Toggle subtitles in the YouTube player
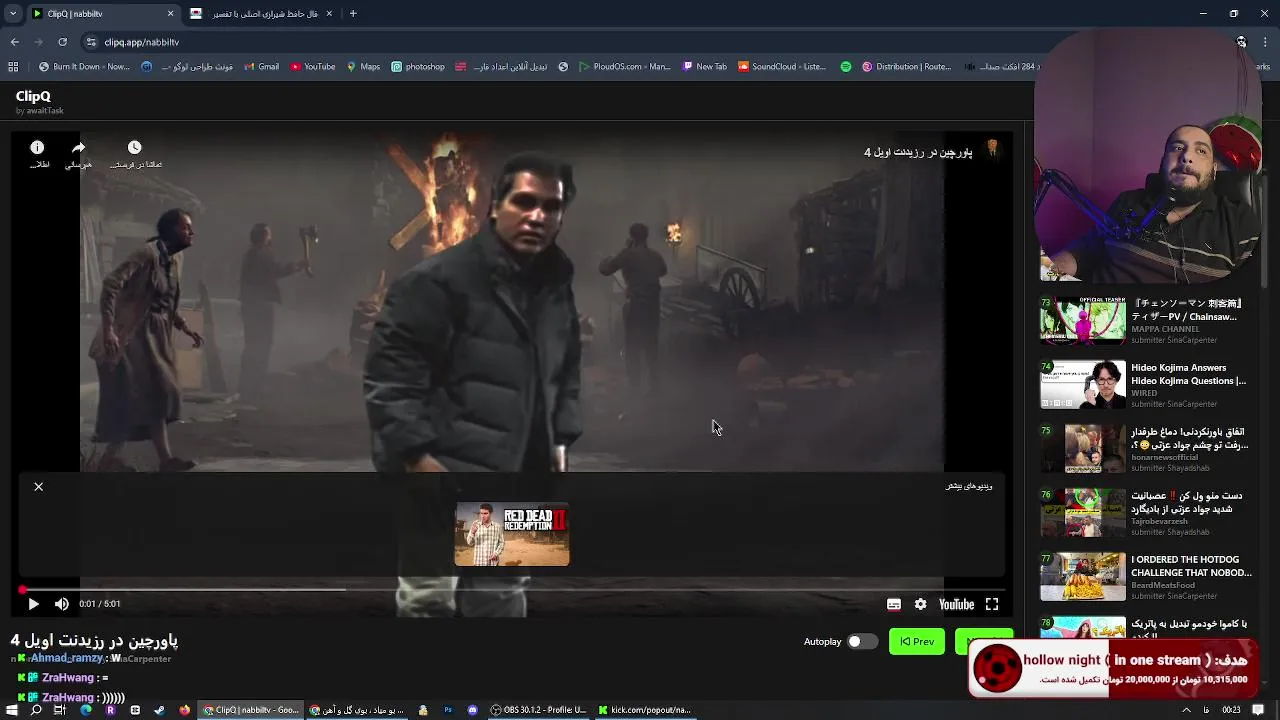The image size is (1280, 720). point(894,604)
